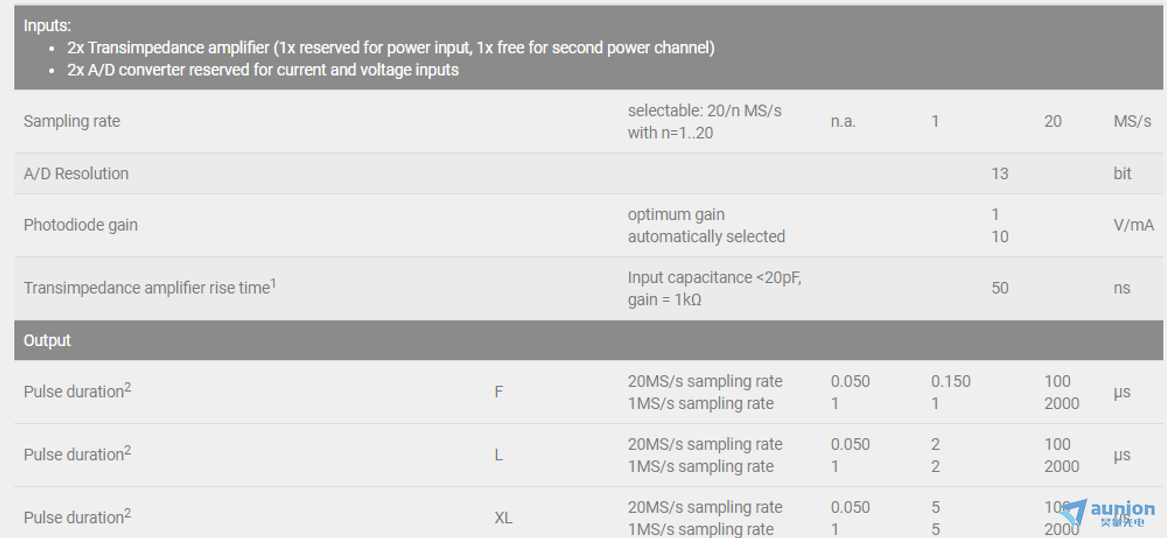Click the Inputs section header text
The width and height of the screenshot is (1167, 538).
pyautogui.click(x=47, y=25)
